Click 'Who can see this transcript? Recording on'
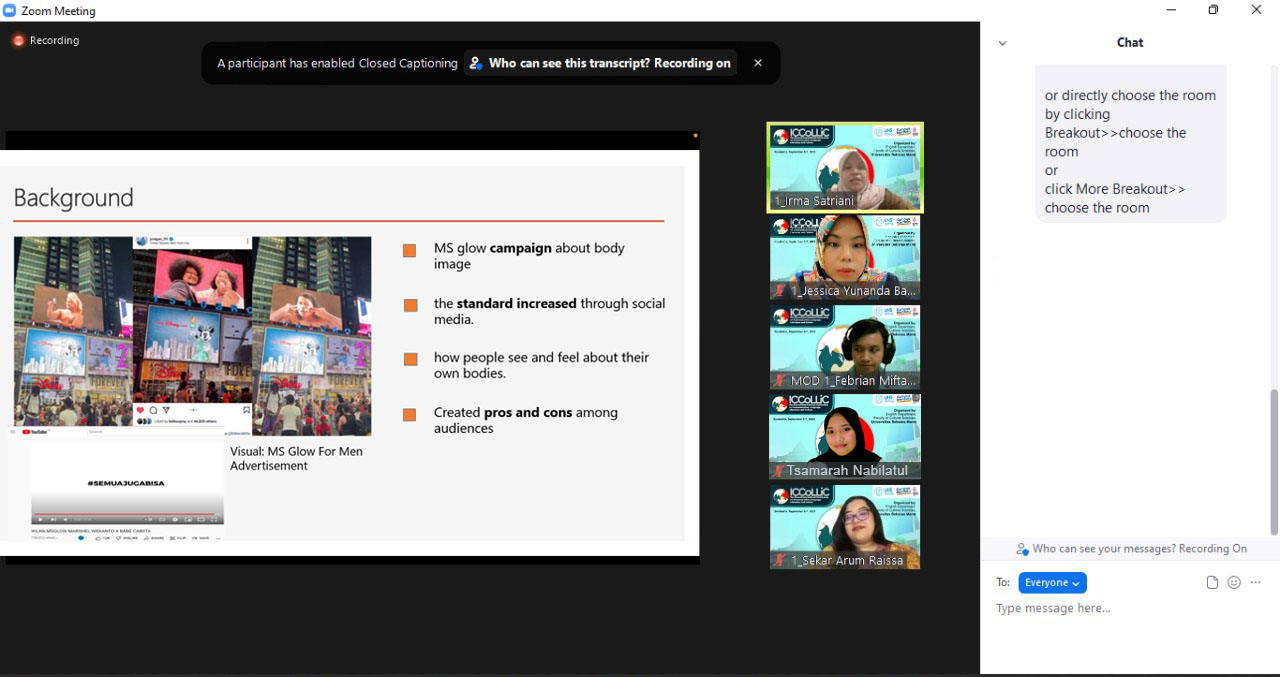 (x=600, y=63)
